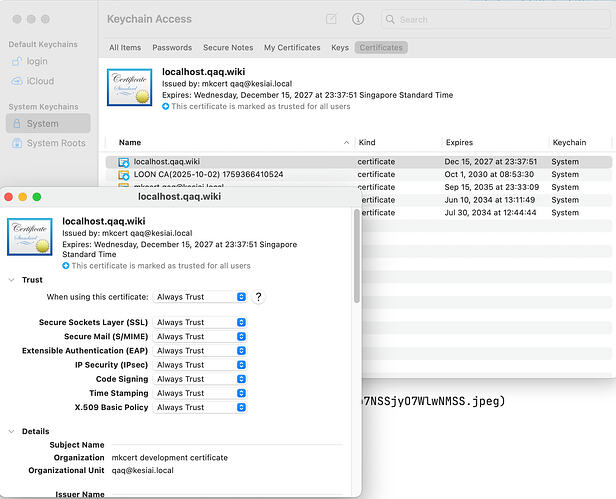Sort list by Expires column header
616x499 pixels.
pos(459,142)
